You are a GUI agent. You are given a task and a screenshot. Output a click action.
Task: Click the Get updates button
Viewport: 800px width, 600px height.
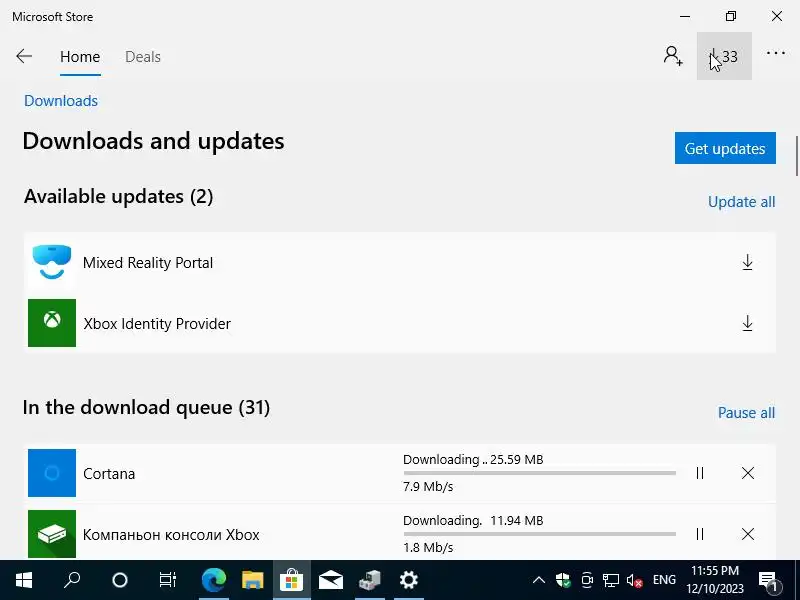[x=725, y=148]
